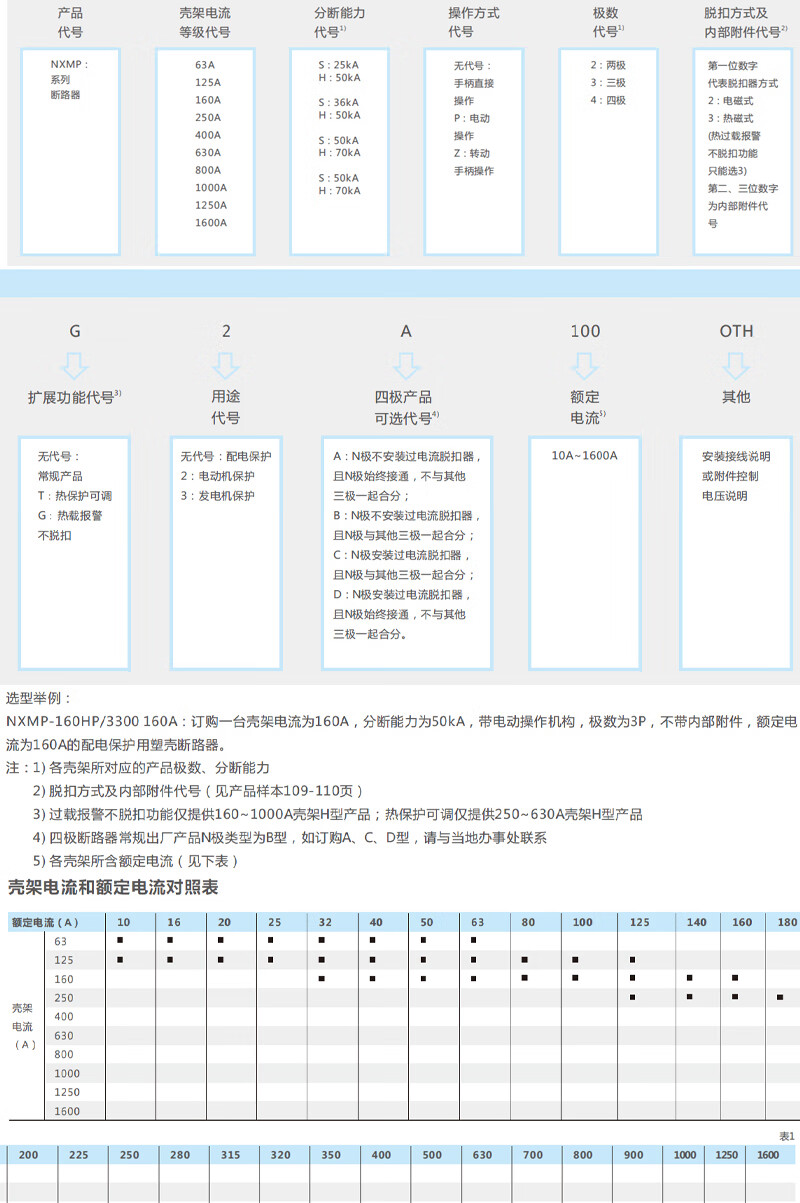Click the Z：转动手柄操作 option text

point(473,162)
